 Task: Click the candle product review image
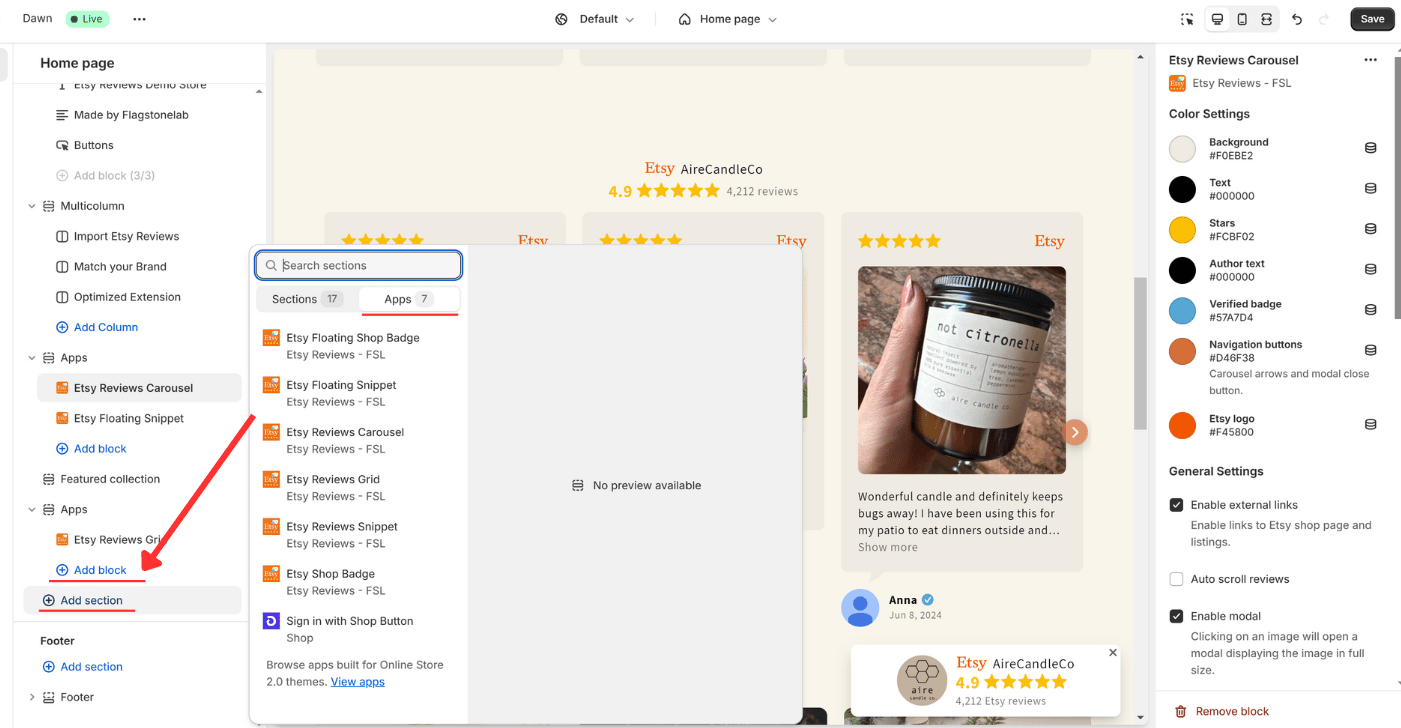point(962,370)
